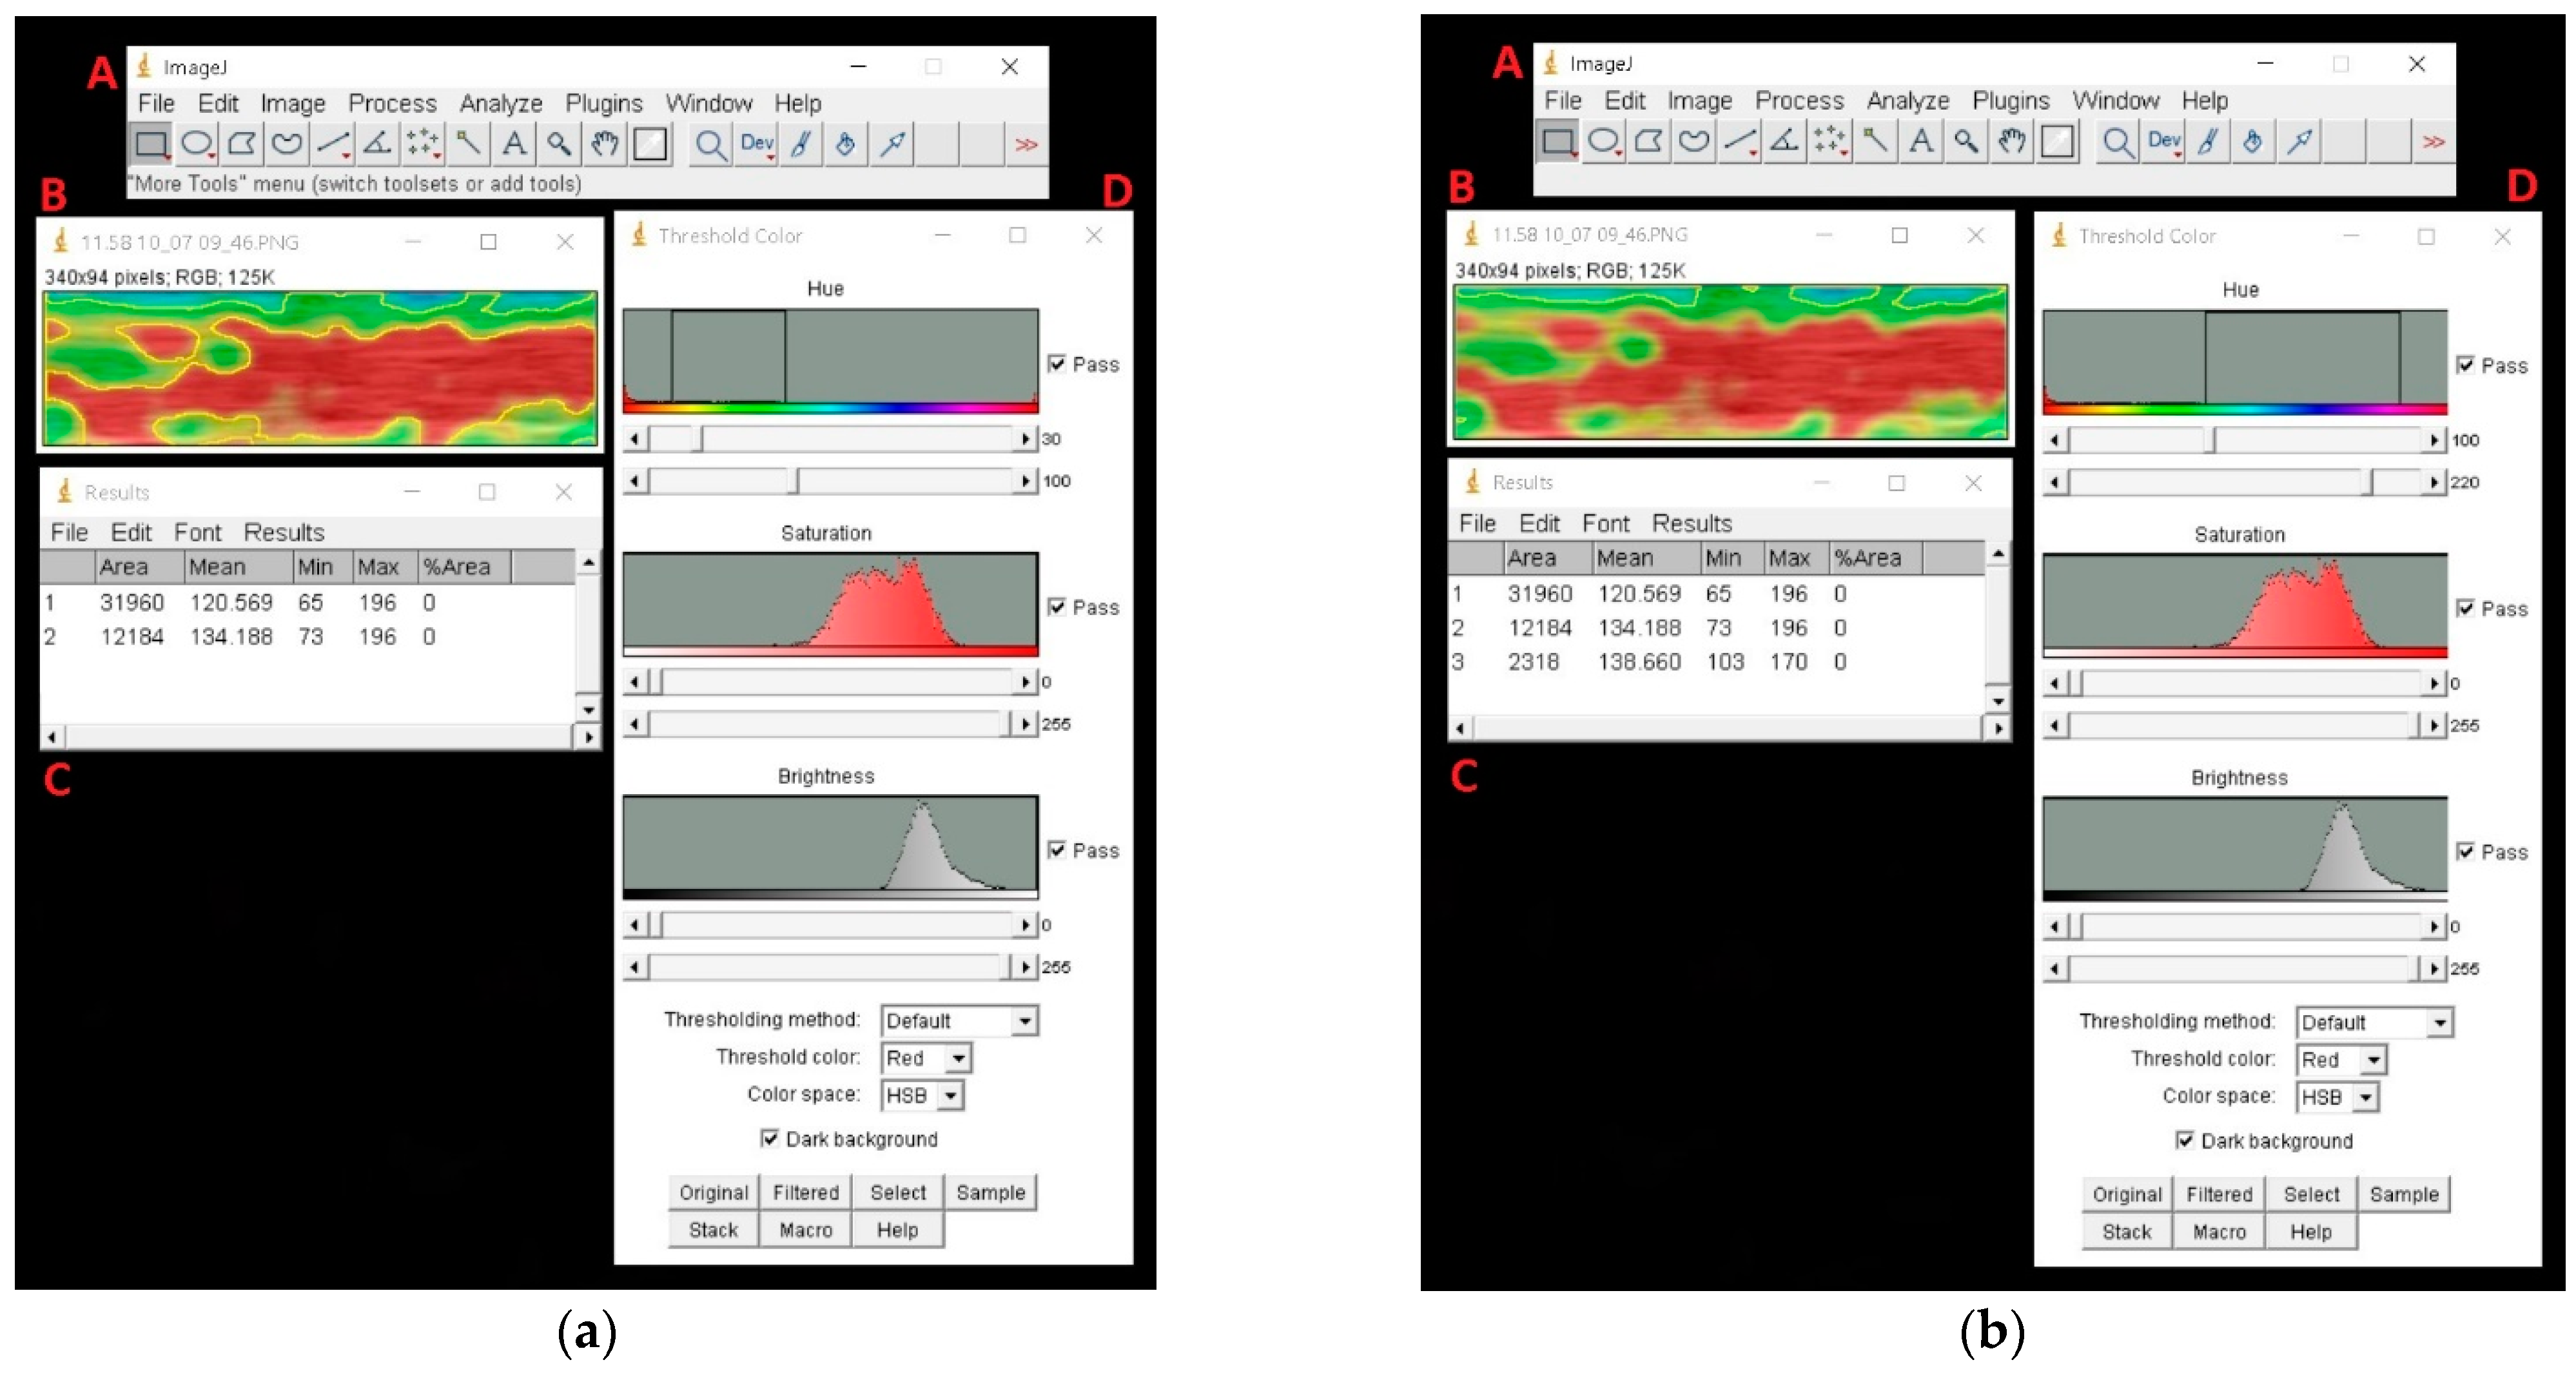Image resolution: width=2576 pixels, height=1380 pixels.
Task: Open the red More Tools arrows in panel (a)
Action: [1026, 144]
